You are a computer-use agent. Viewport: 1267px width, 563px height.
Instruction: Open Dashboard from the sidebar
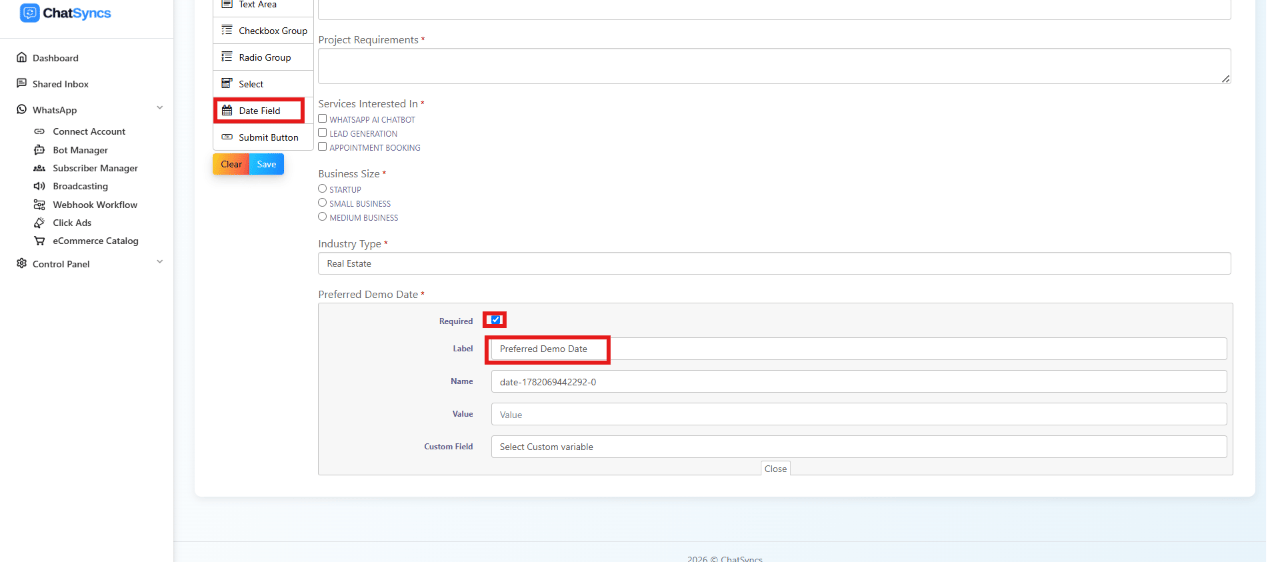pos(55,58)
